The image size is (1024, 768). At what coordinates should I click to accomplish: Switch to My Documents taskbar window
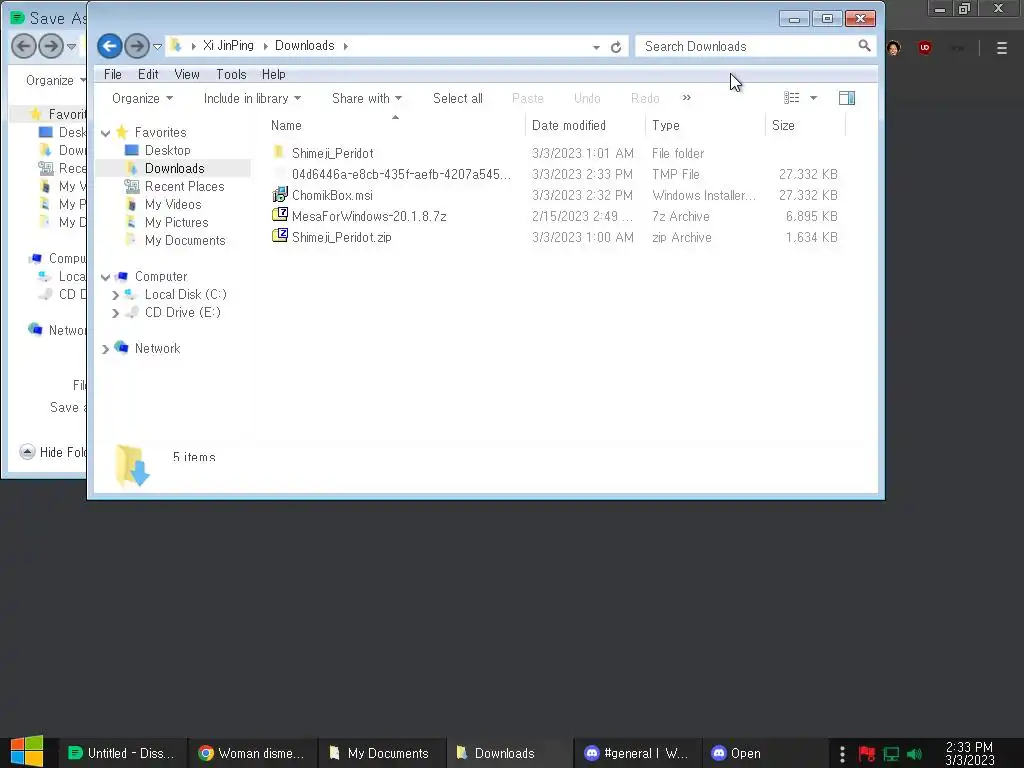381,753
